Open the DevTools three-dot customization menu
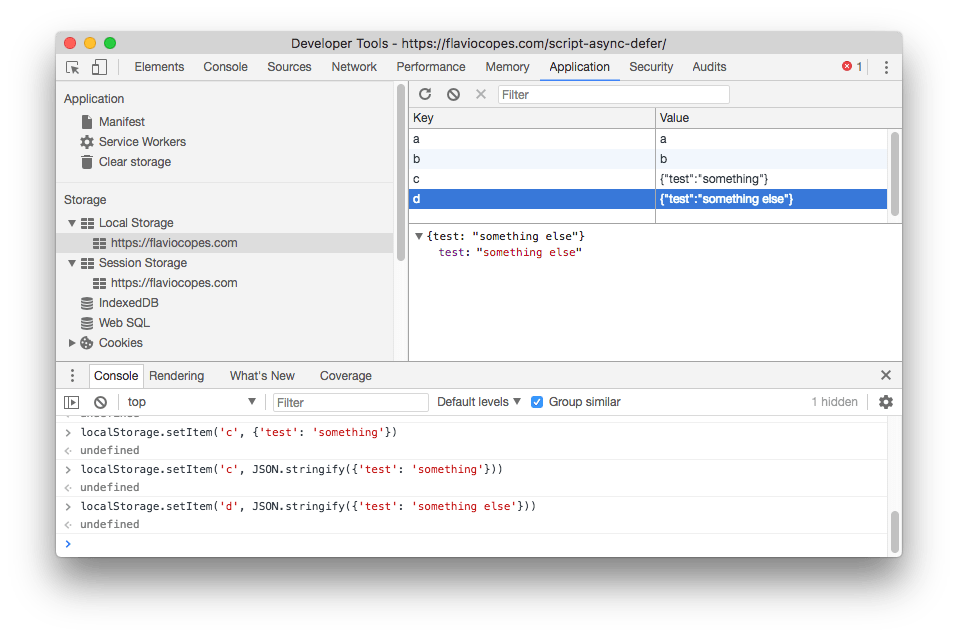Viewport: 958px width, 637px height. (886, 66)
